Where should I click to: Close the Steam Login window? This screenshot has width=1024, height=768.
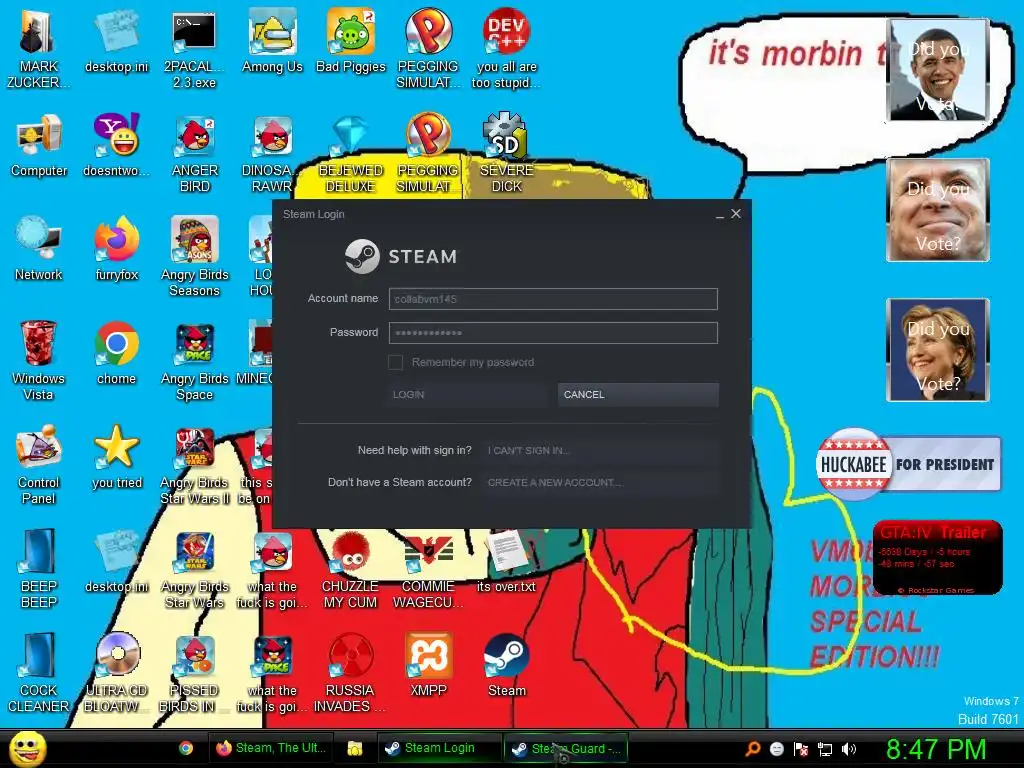[x=736, y=214]
